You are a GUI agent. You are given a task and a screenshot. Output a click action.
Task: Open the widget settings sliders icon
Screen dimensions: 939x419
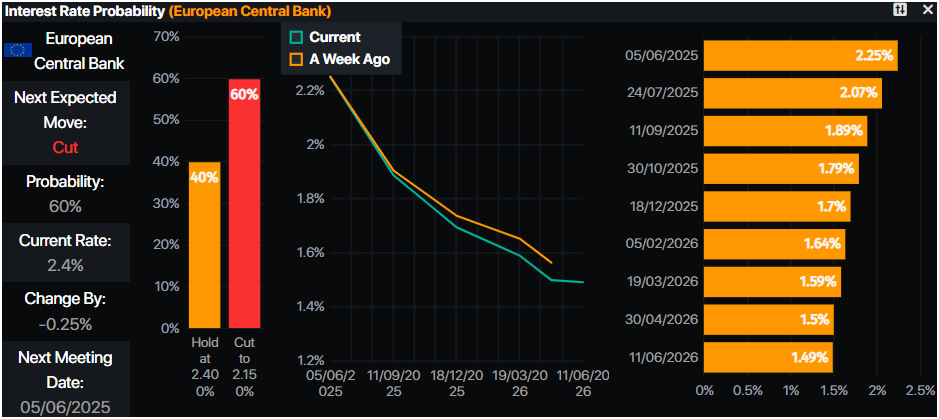[x=900, y=10]
